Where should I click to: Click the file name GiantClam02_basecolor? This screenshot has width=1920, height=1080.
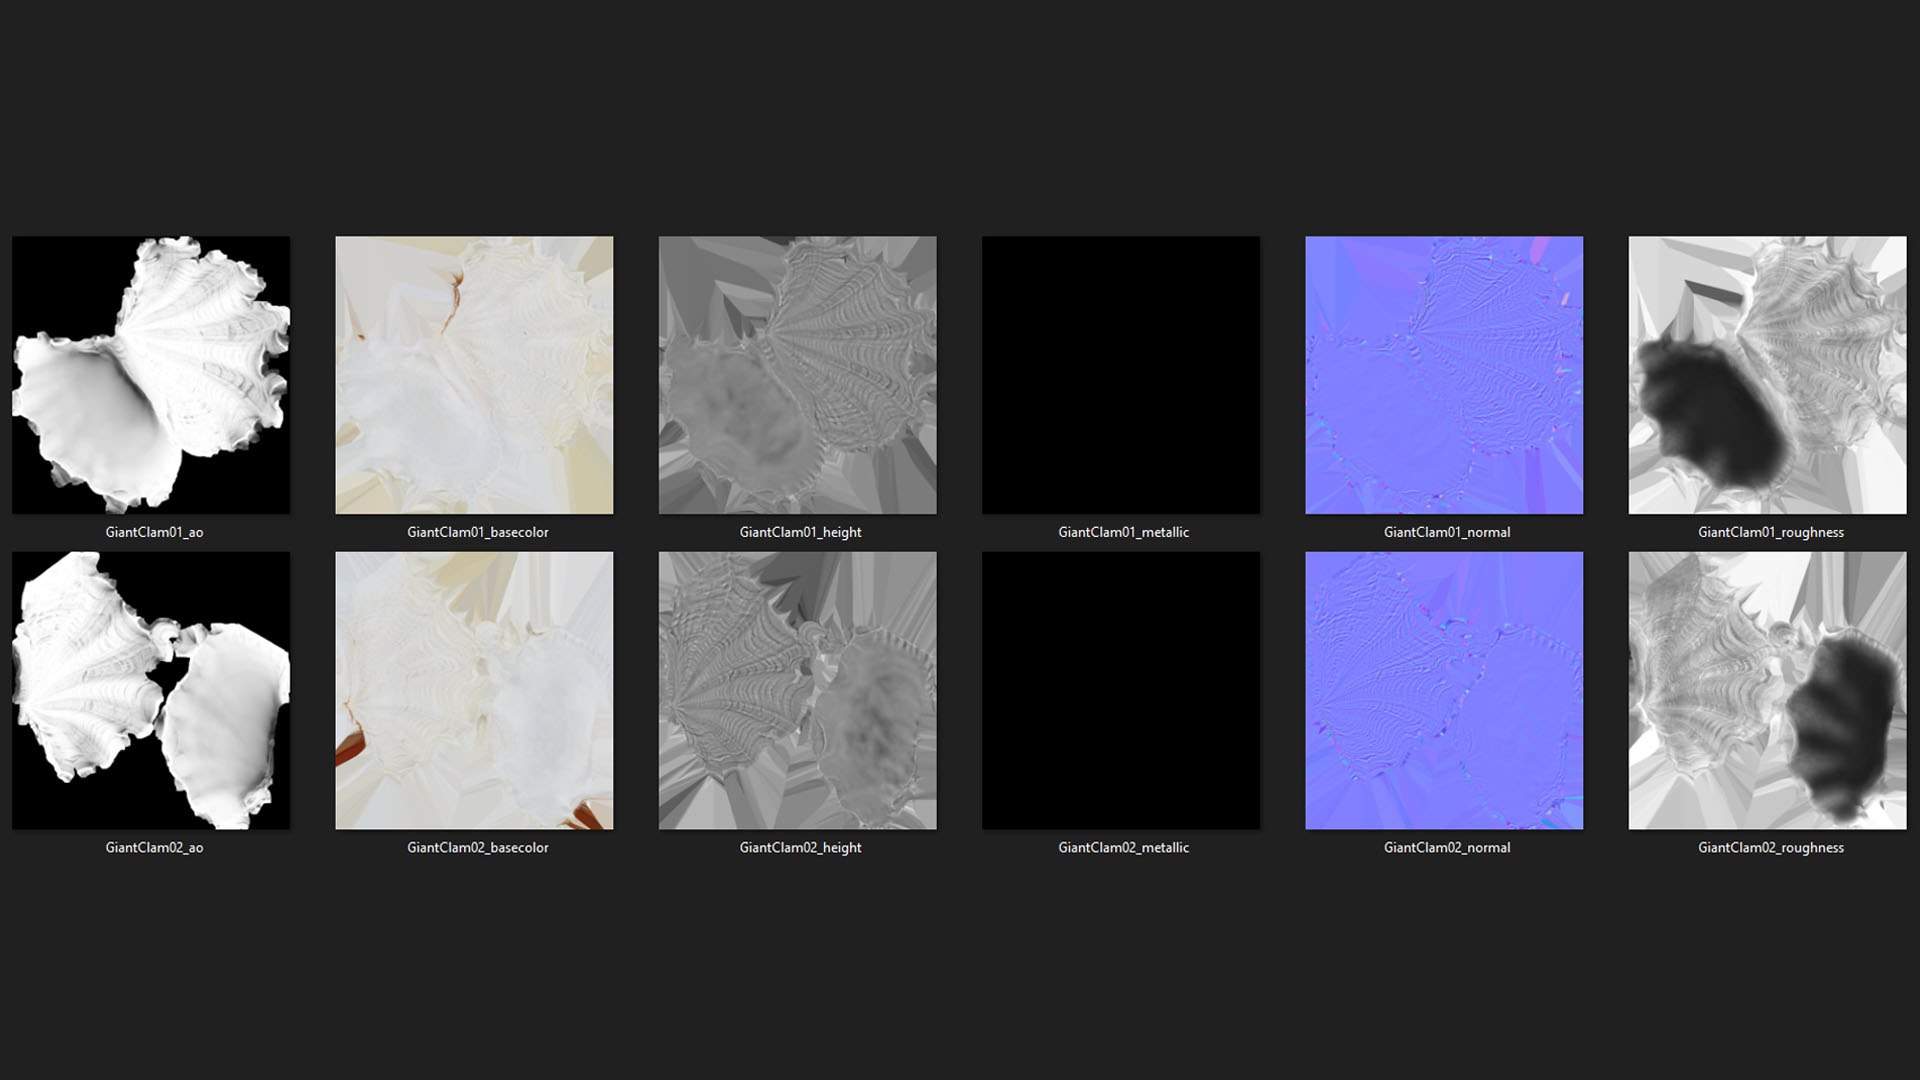pyautogui.click(x=478, y=847)
